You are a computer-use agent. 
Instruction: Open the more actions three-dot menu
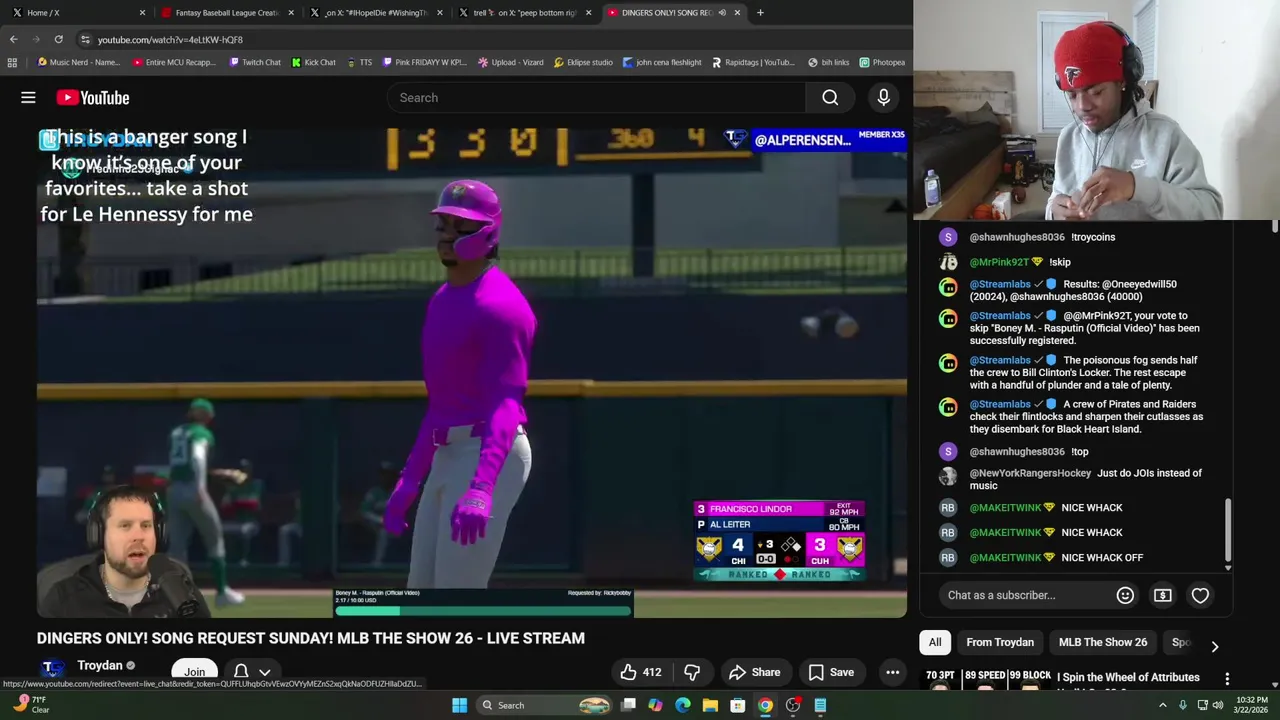pos(893,672)
